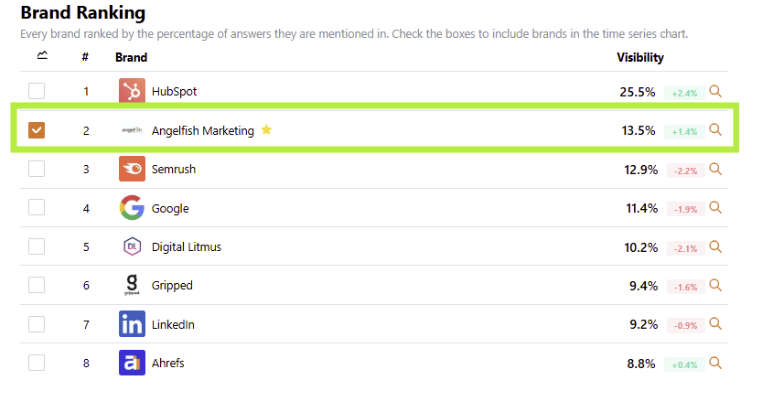
Task: Check the HubSpot chart checkbox
Action: pos(36,91)
